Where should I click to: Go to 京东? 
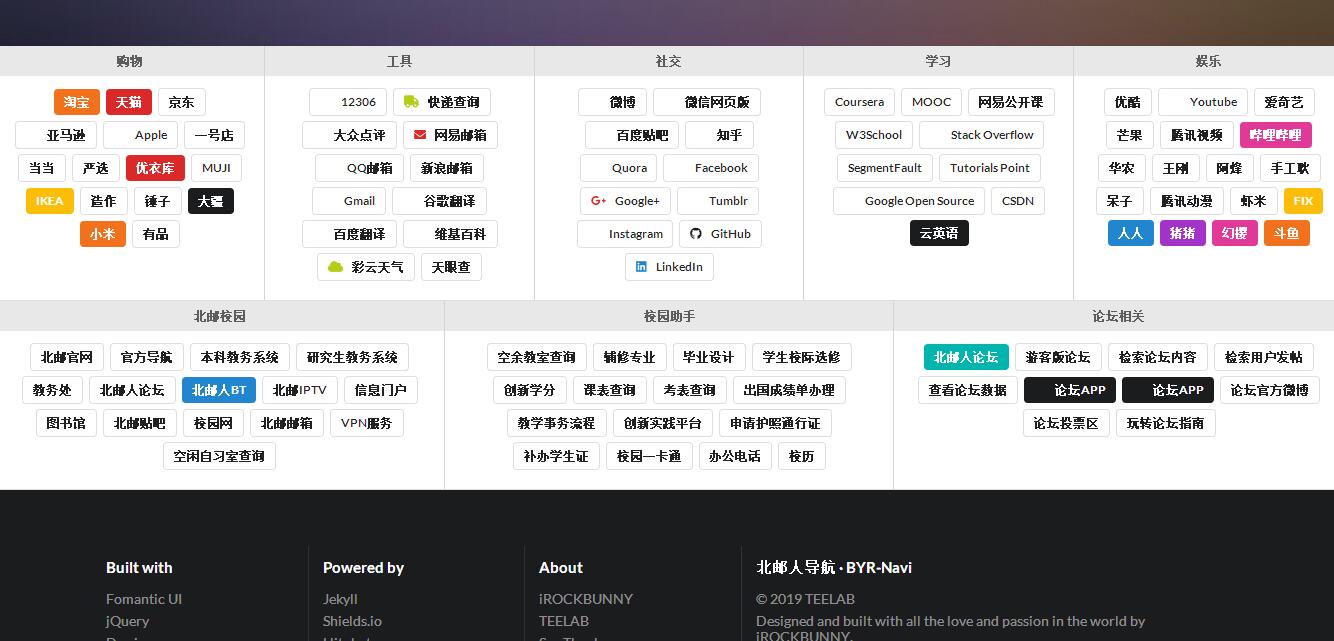182,102
